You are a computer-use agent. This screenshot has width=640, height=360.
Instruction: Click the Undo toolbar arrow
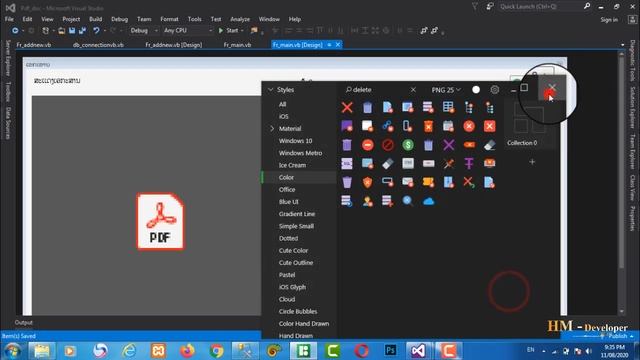96,31
